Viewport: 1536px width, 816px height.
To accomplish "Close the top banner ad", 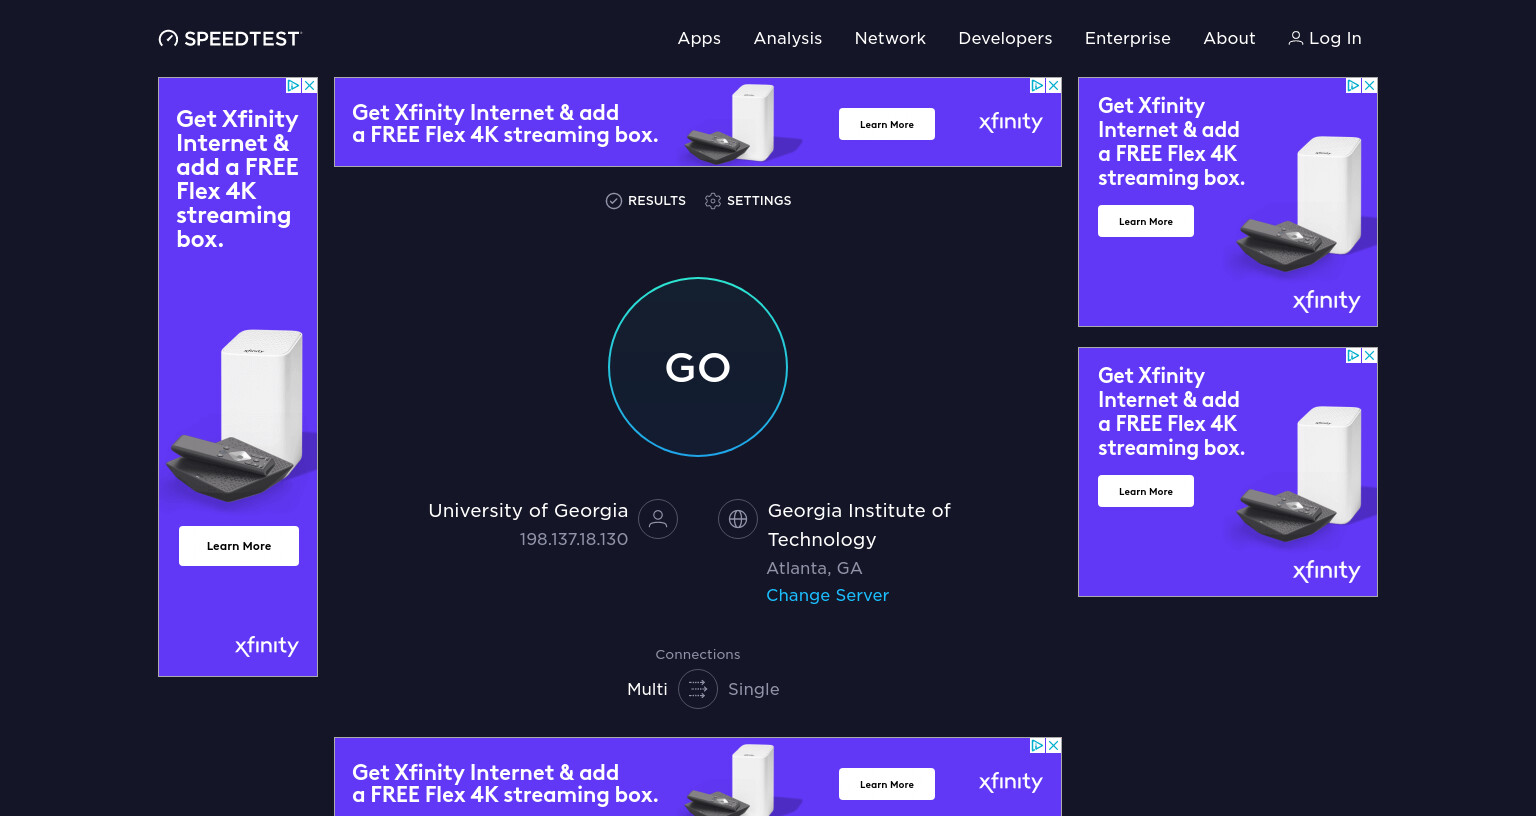I will tap(1054, 86).
